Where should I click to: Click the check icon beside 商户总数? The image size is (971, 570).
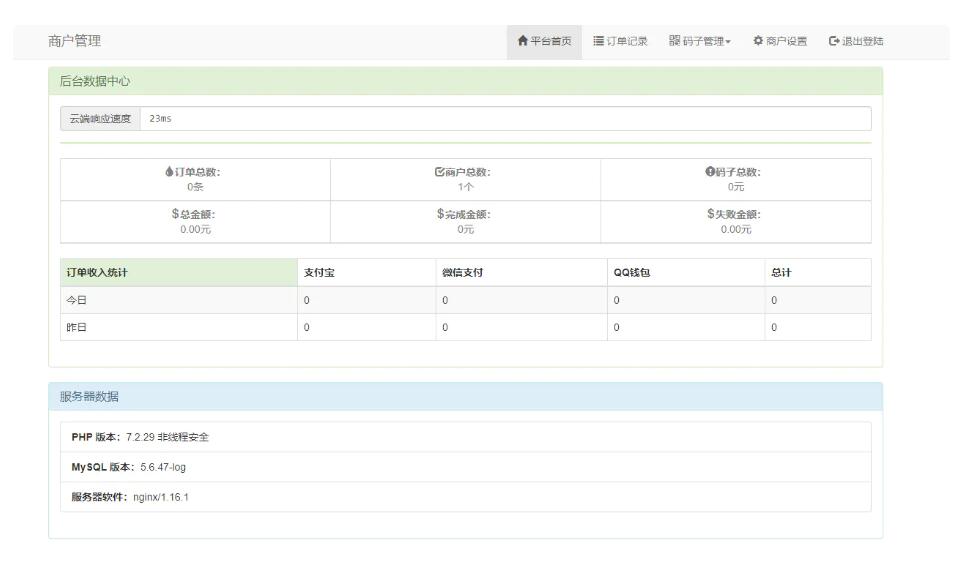pos(439,173)
